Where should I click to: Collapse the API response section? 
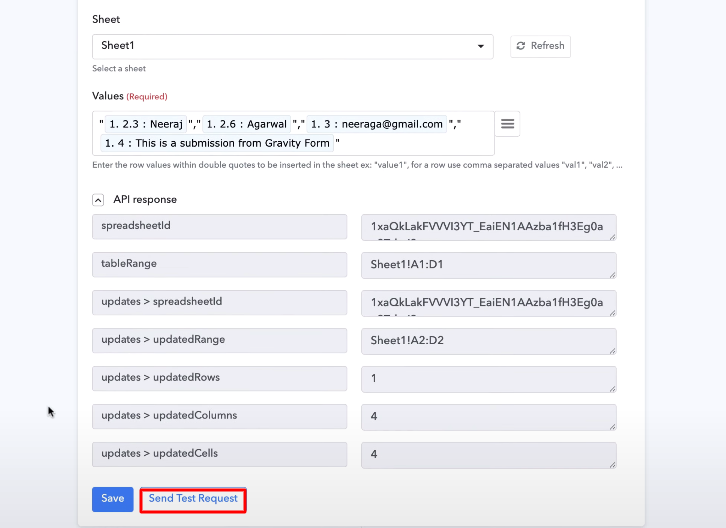point(98,200)
